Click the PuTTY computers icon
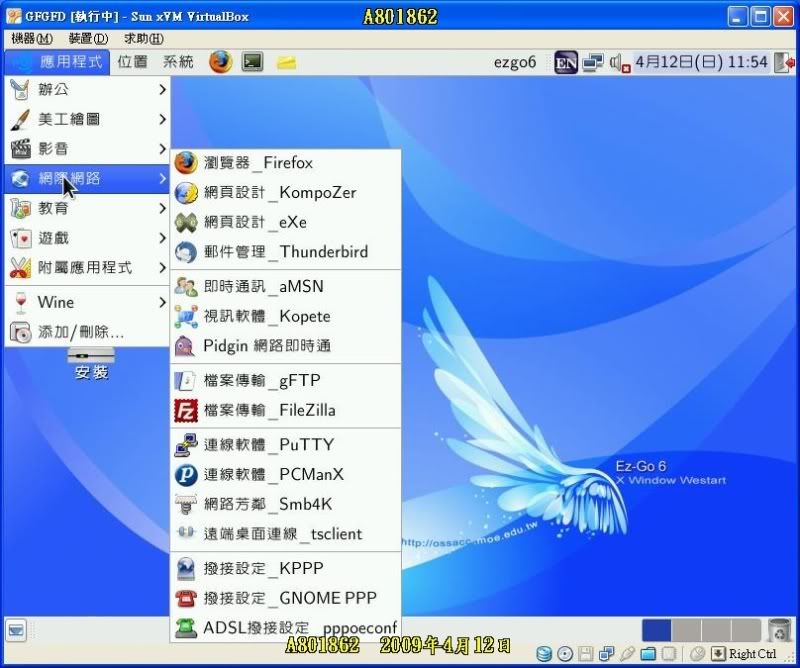The height and width of the screenshot is (668, 800). [x=186, y=445]
